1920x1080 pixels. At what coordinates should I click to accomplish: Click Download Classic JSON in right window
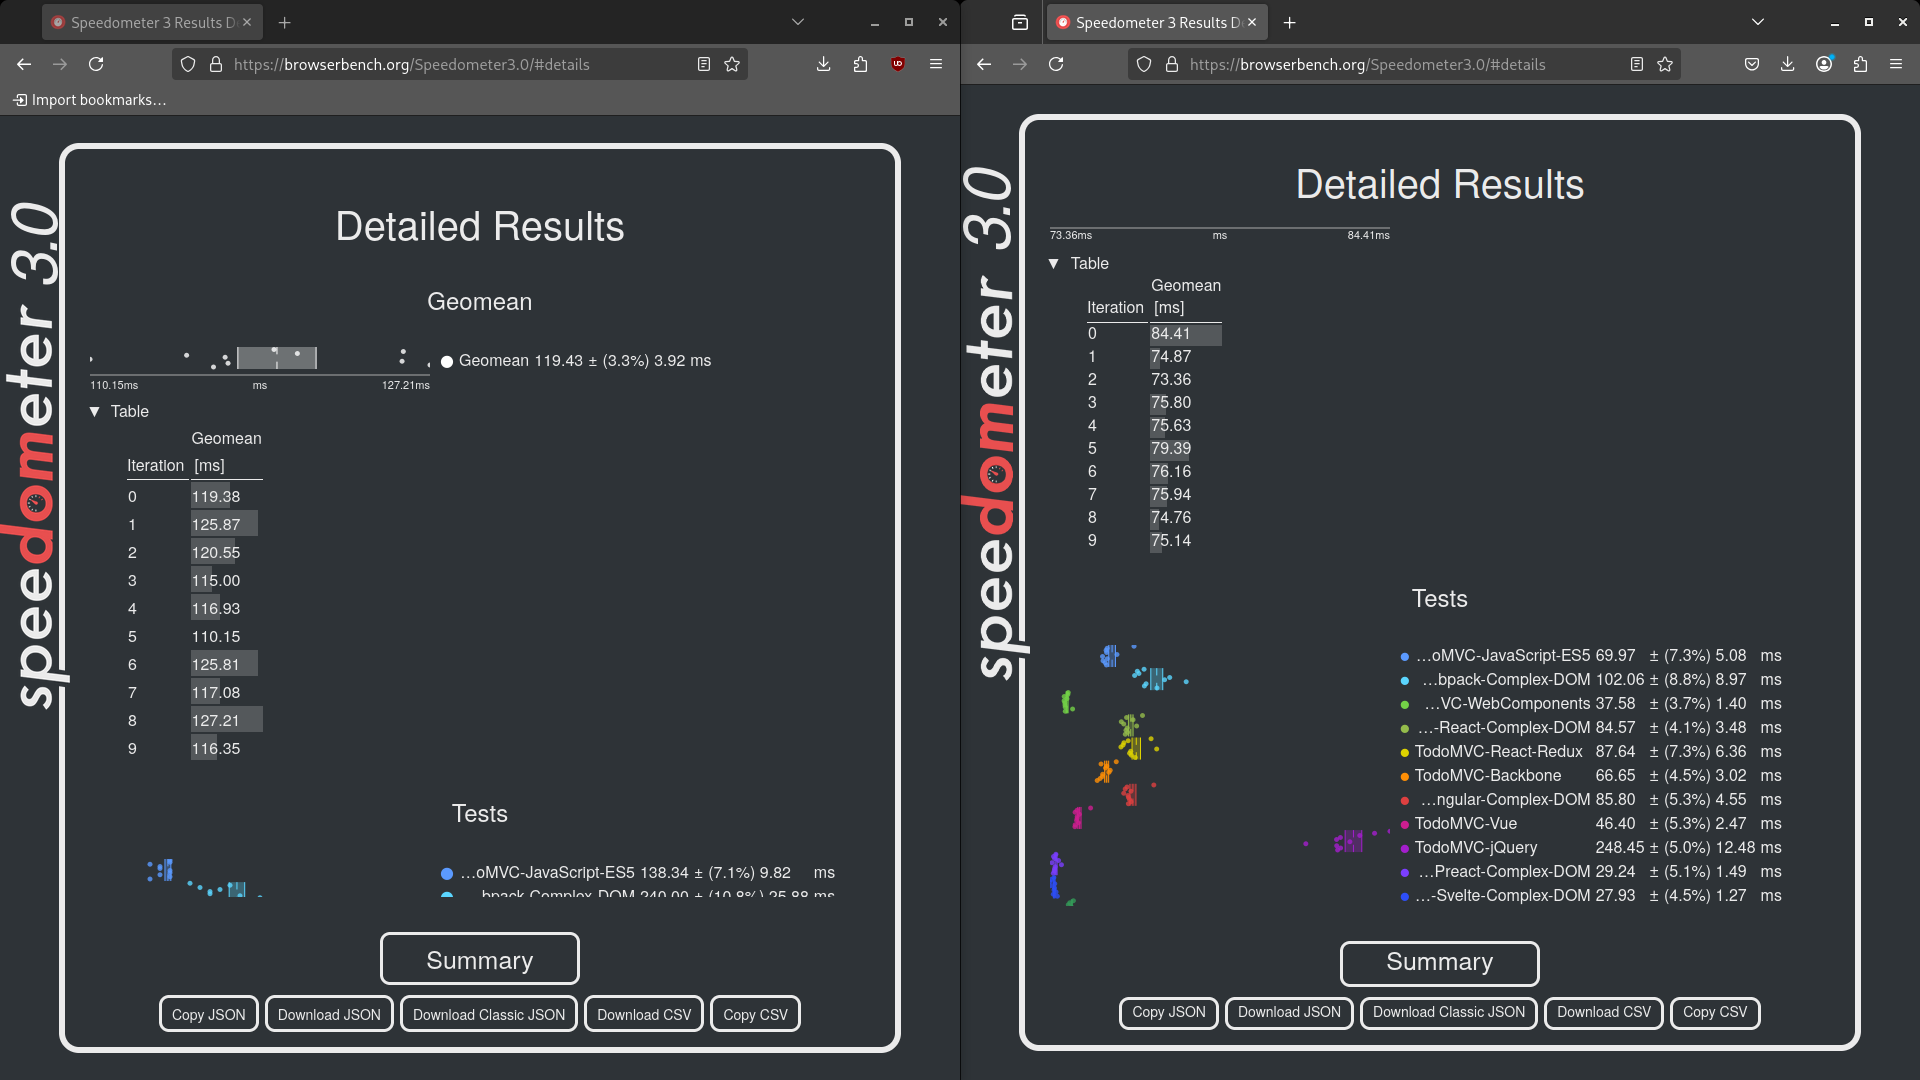coord(1449,1012)
